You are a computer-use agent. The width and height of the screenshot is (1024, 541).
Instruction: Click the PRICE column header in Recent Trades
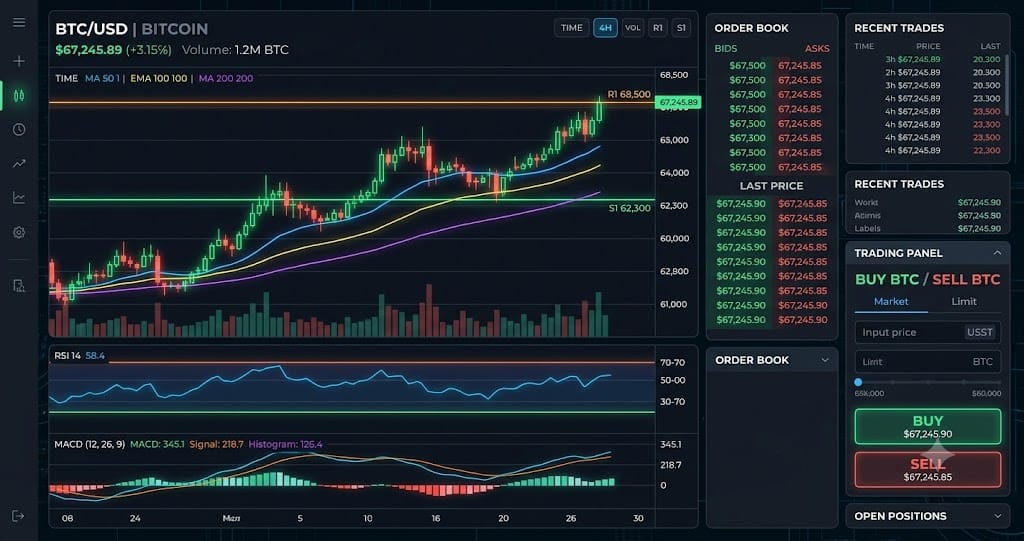coord(928,46)
